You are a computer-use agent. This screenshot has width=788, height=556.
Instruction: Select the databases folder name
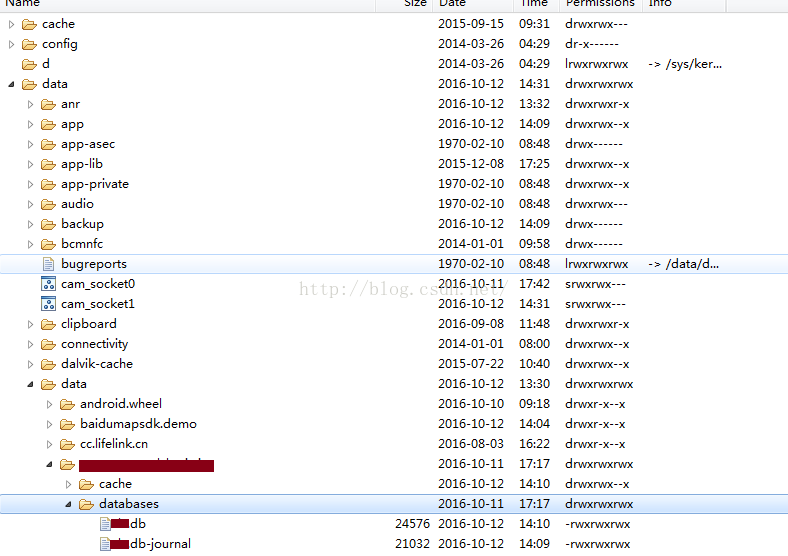click(129, 504)
